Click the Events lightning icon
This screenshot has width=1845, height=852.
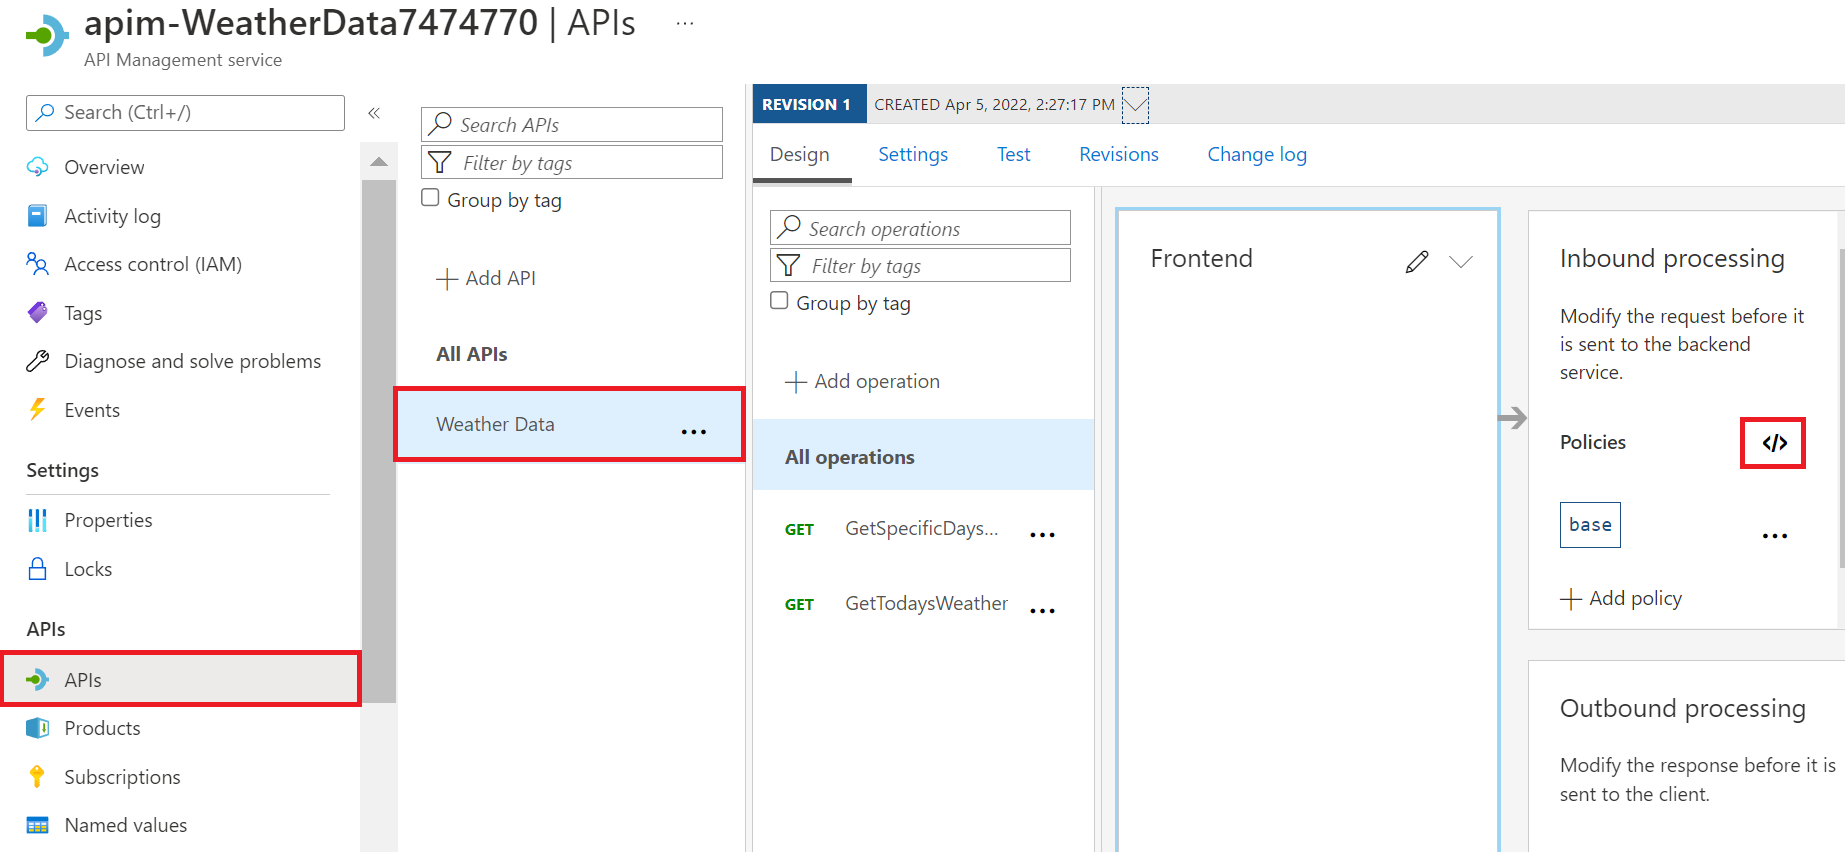[x=37, y=410]
